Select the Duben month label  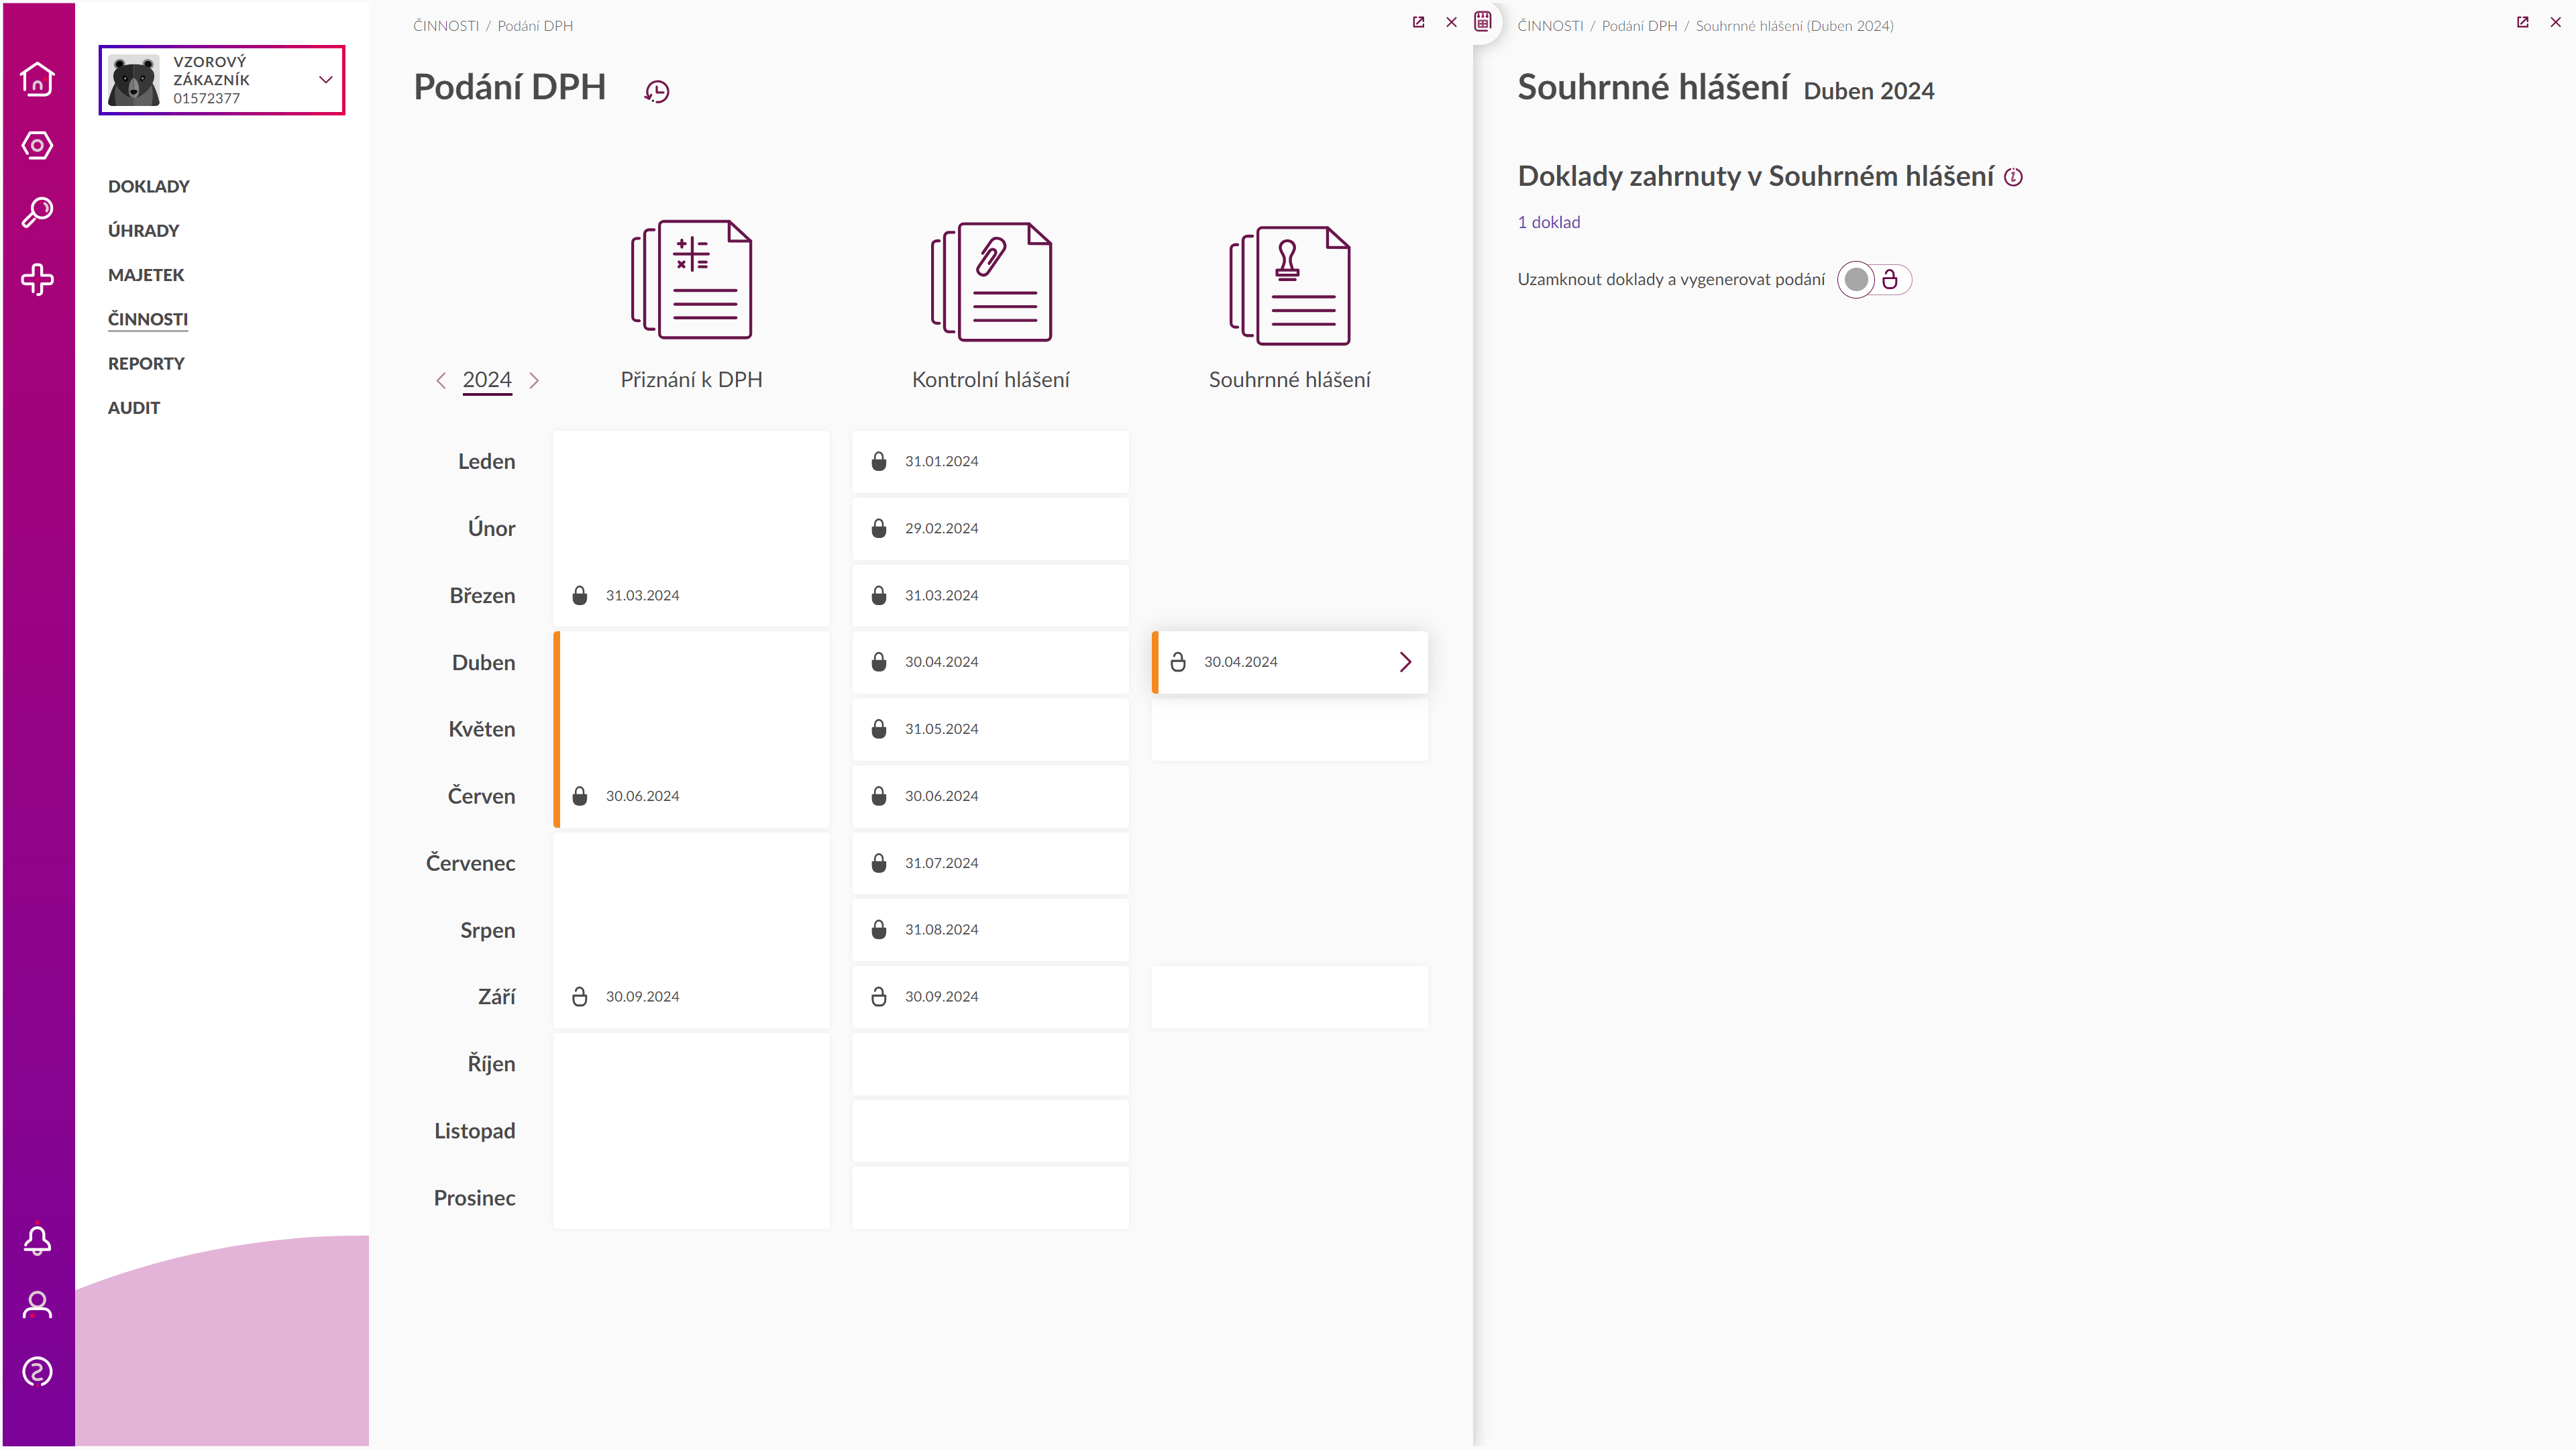point(483,662)
